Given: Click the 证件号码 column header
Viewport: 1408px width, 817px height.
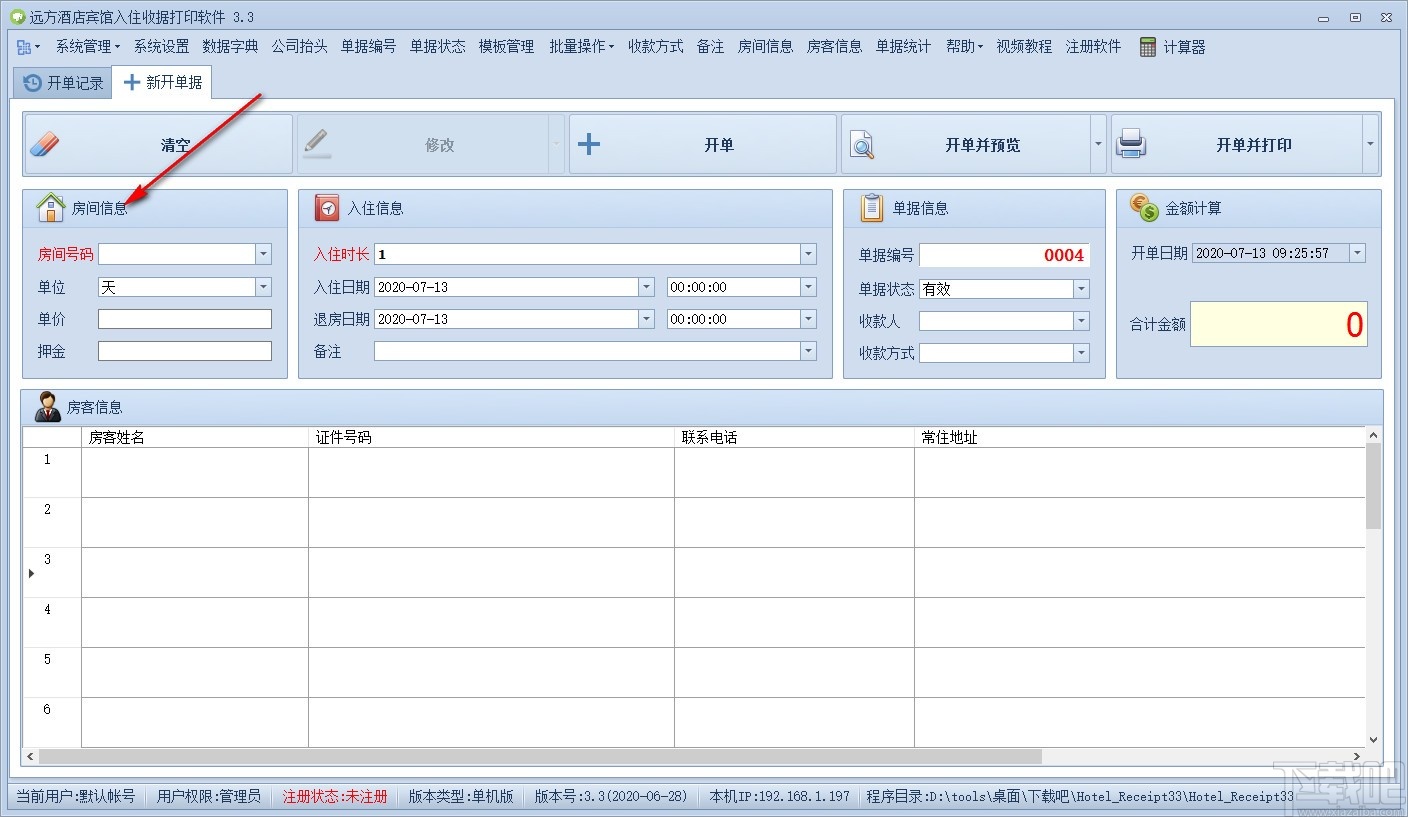Looking at the screenshot, I should click(491, 437).
